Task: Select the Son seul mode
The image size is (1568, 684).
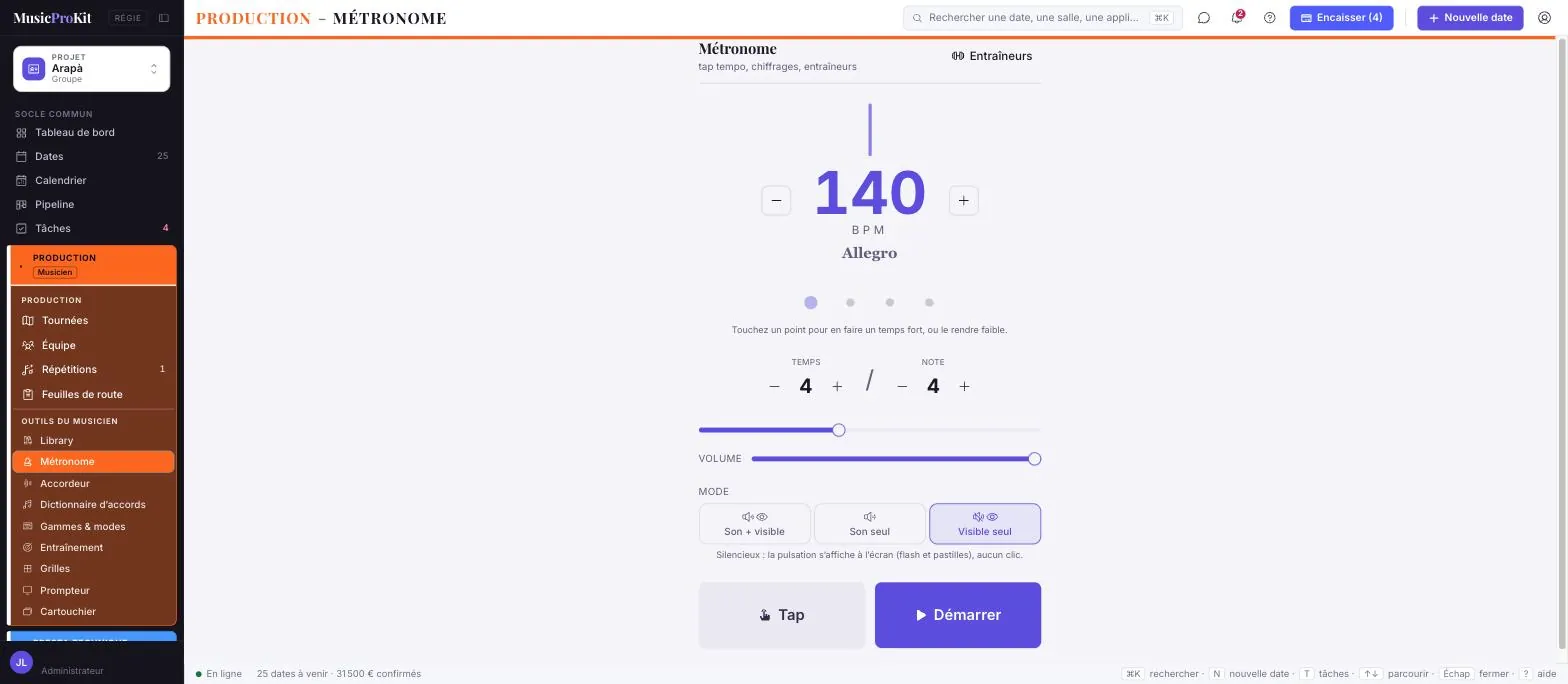Action: pyautogui.click(x=869, y=524)
